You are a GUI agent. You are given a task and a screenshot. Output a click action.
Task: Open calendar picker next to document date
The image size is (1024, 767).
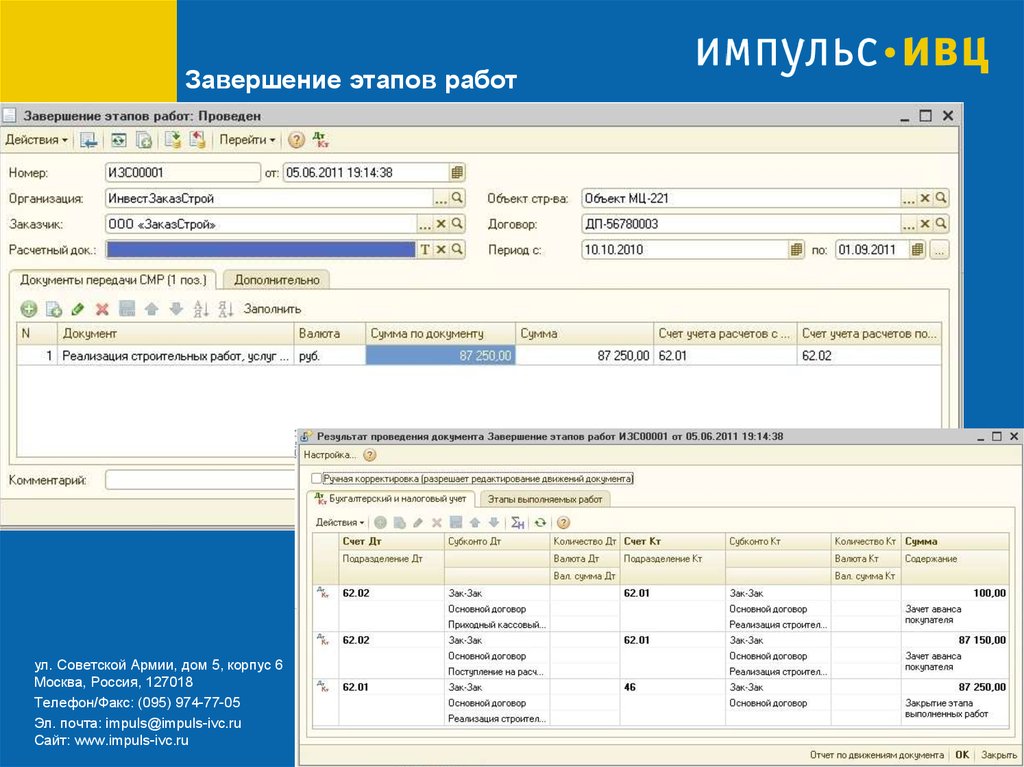tap(457, 172)
